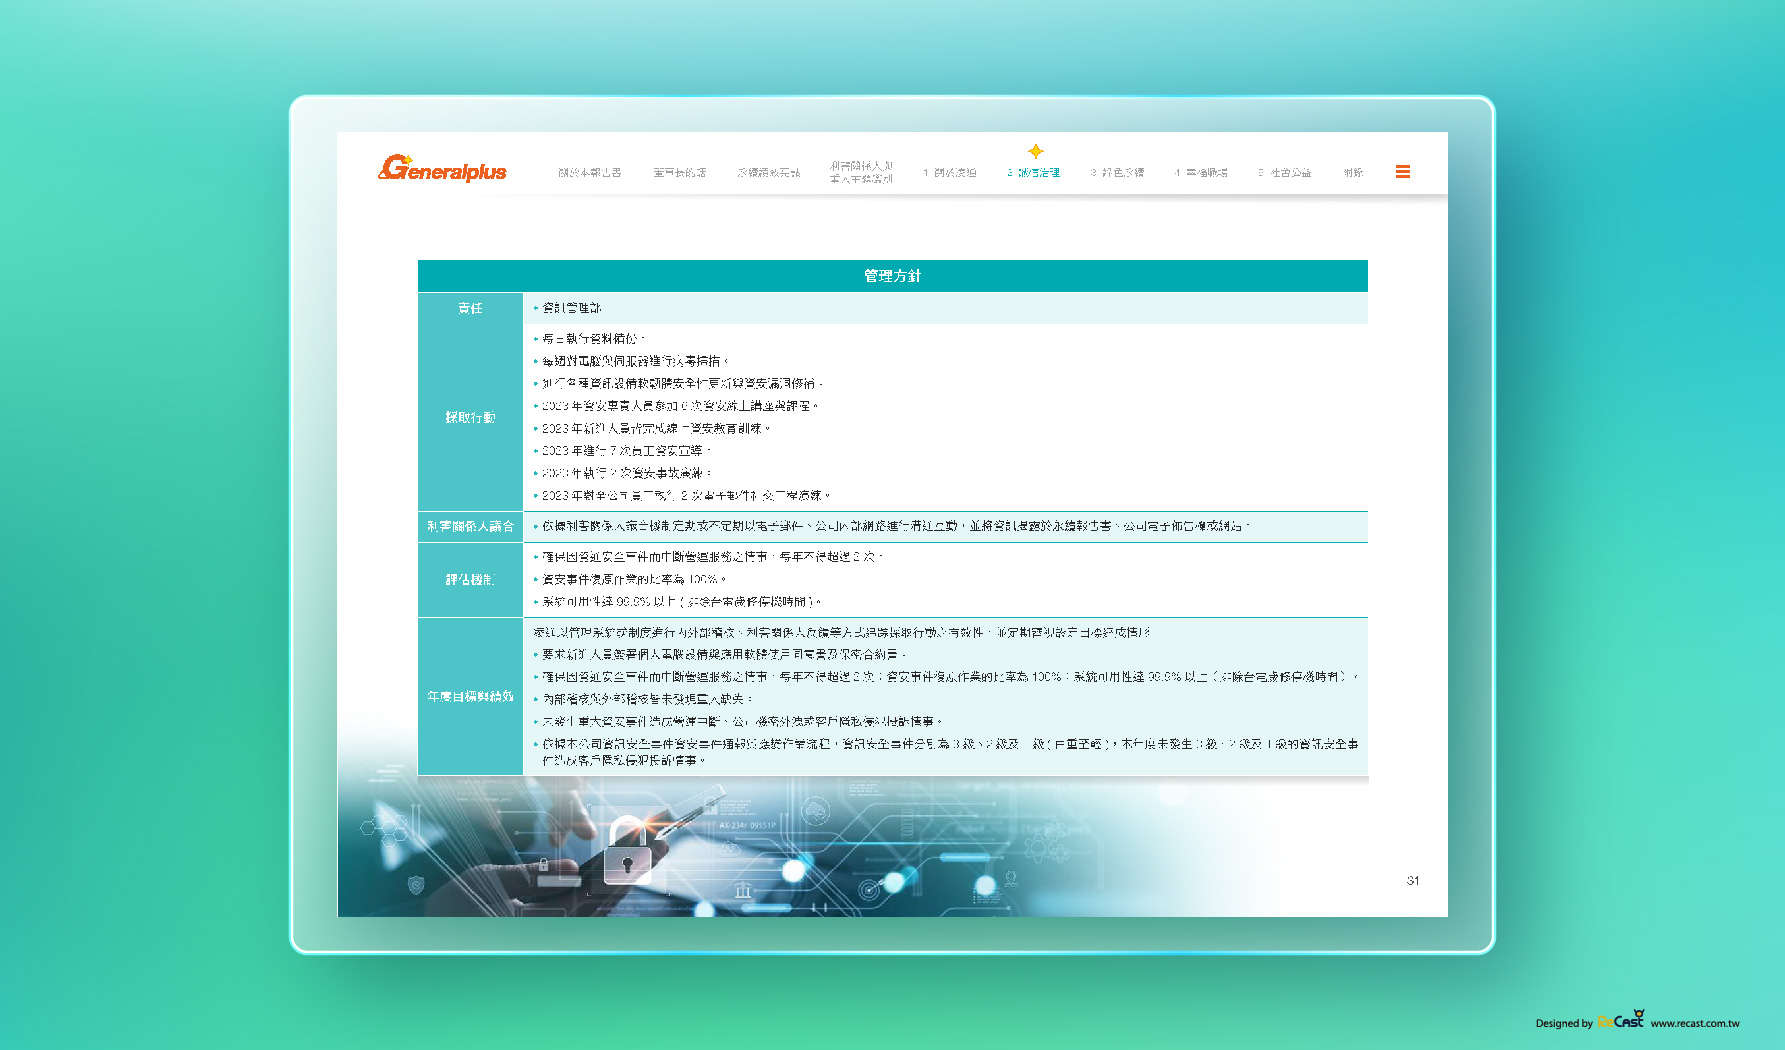
Task: Click the 管理方針 table header
Action: 893,276
